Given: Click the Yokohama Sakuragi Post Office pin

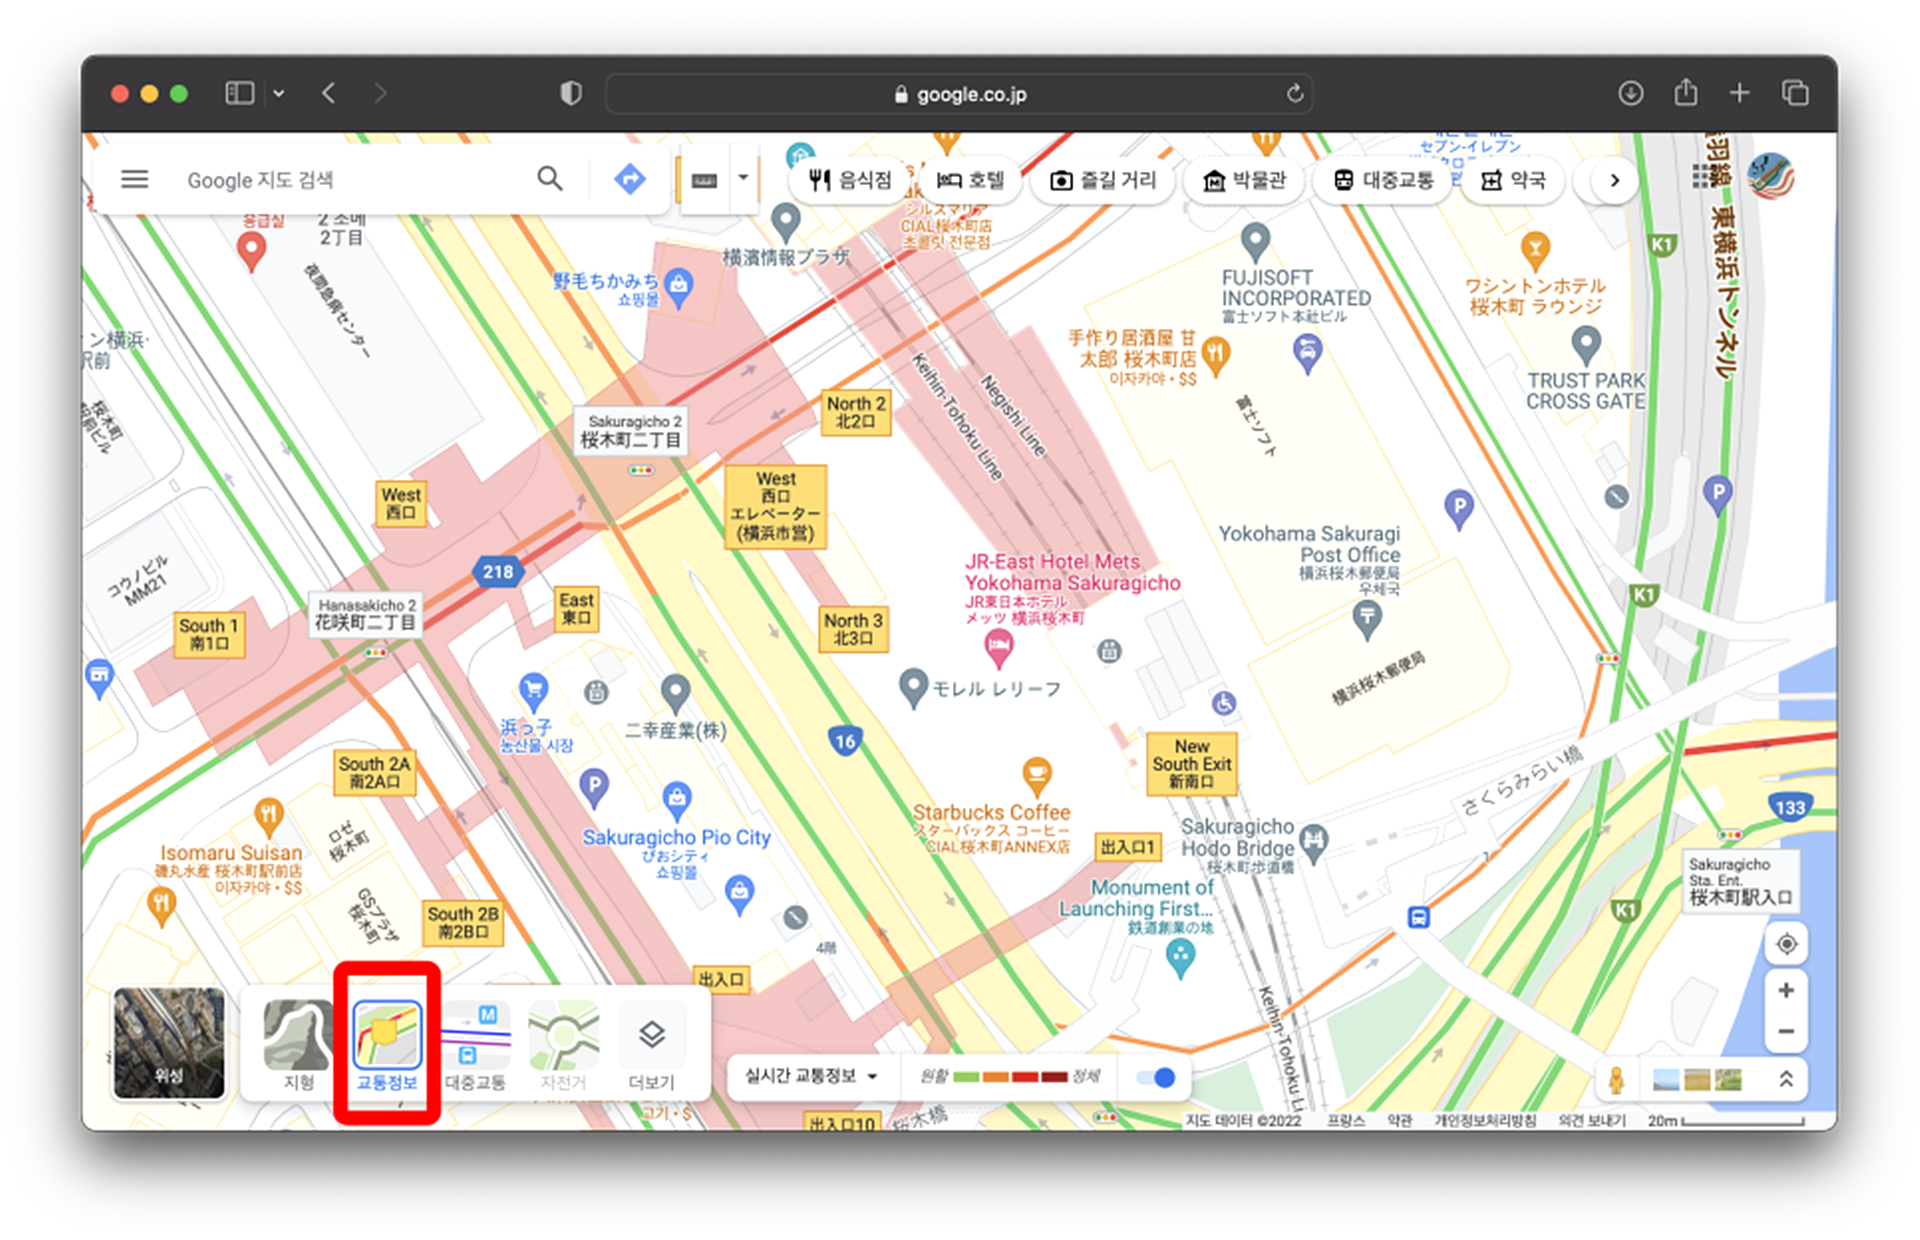Looking at the screenshot, I should [1367, 620].
